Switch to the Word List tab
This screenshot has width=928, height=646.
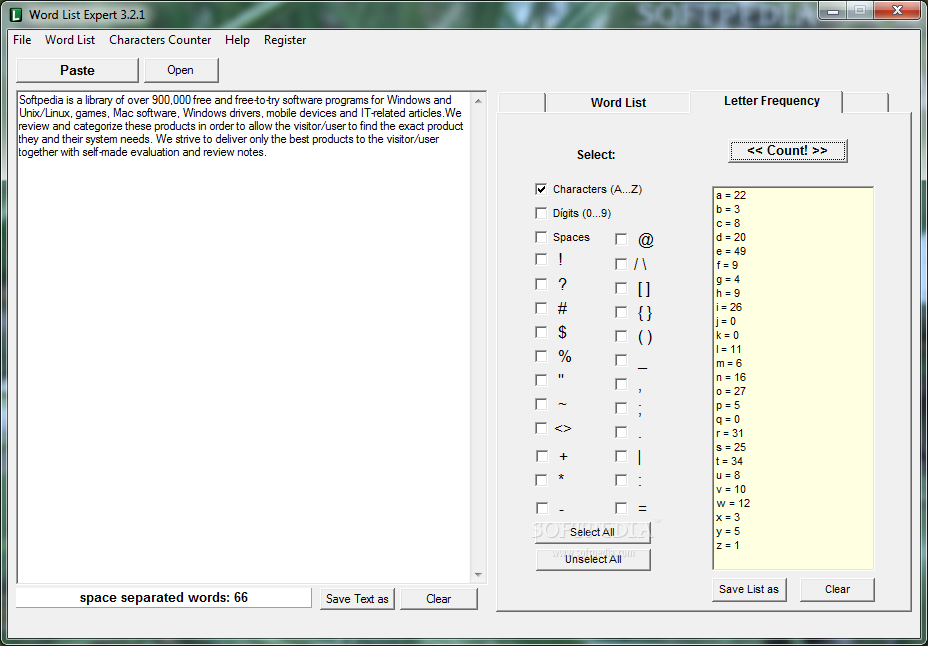click(x=618, y=103)
